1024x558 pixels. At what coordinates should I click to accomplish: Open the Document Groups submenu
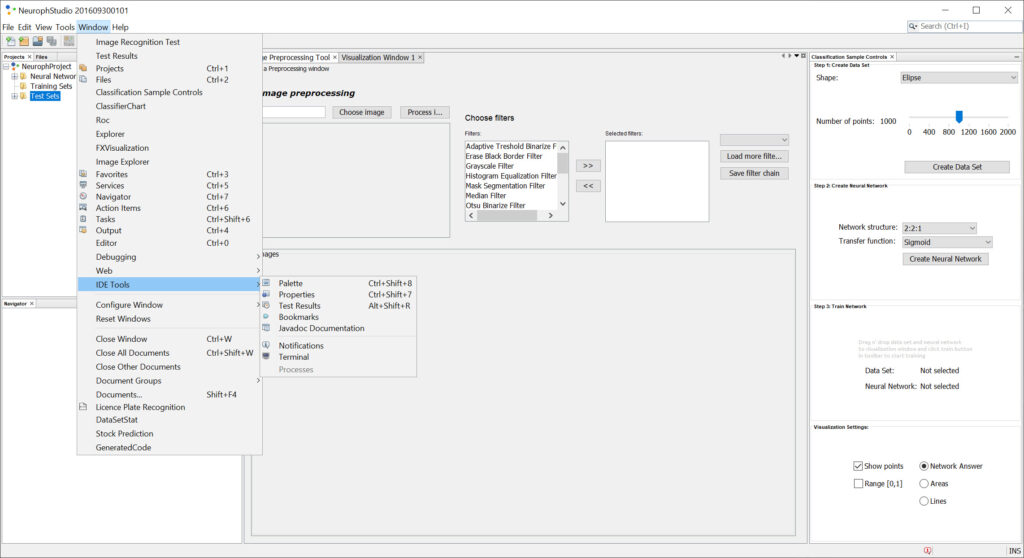[170, 380]
